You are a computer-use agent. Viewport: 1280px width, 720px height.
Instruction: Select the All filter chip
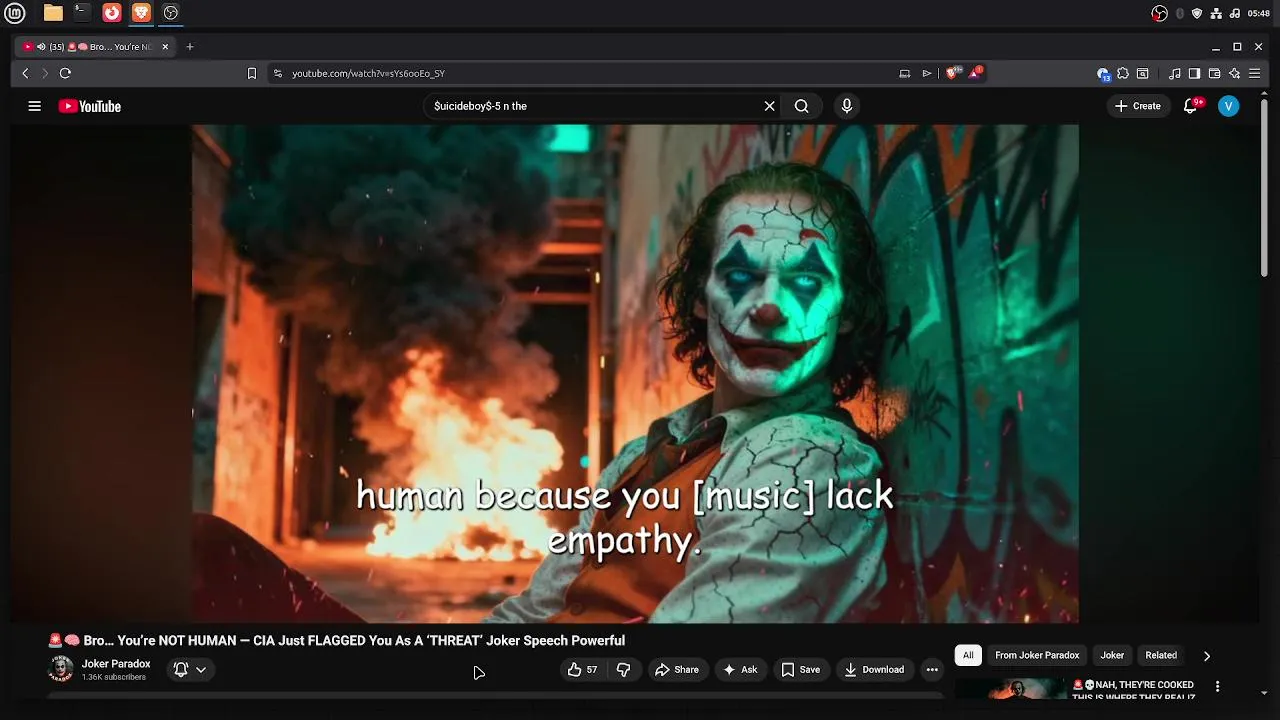(x=968, y=655)
